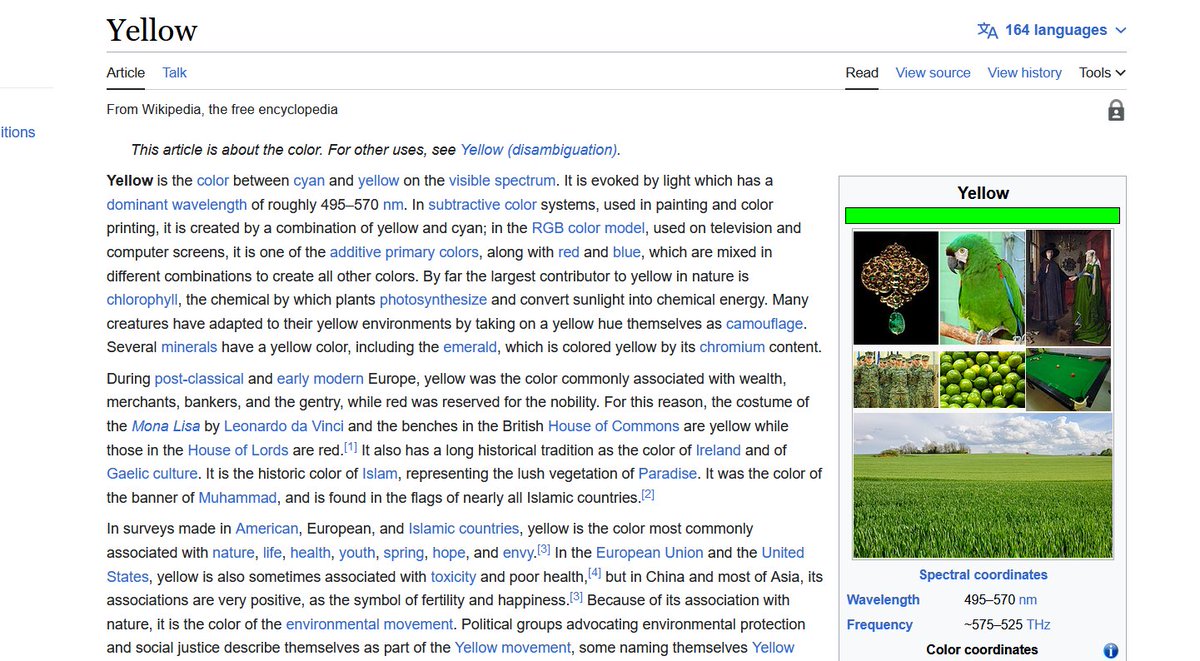Image resolution: width=1200 pixels, height=661 pixels.
Task: Select the Read tab
Action: (862, 72)
